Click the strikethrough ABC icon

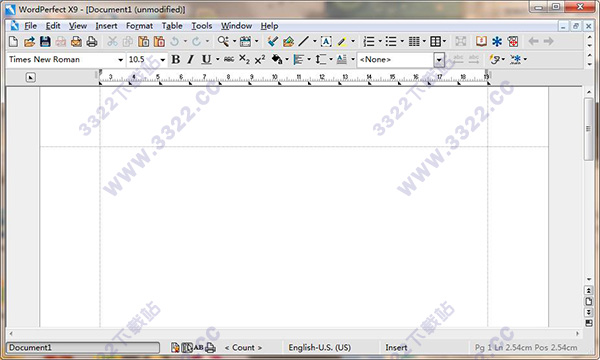pyautogui.click(x=229, y=59)
